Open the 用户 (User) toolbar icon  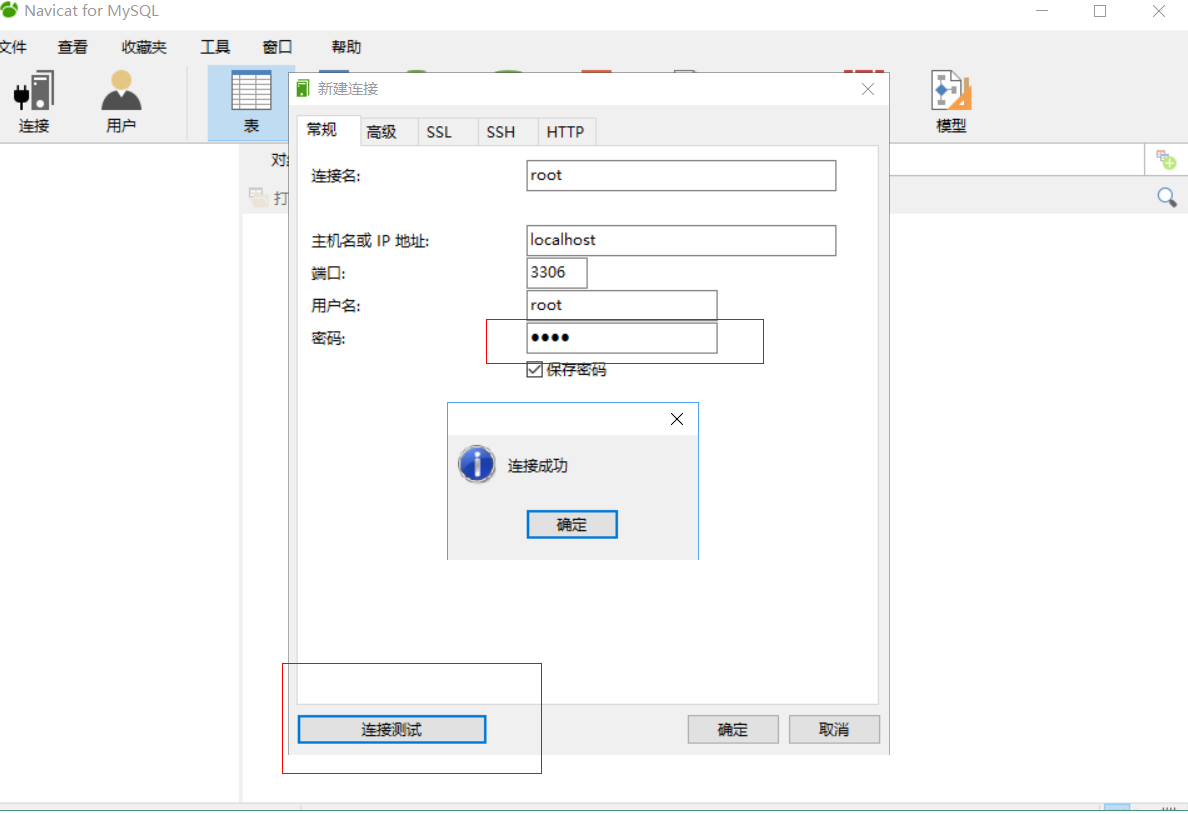point(121,92)
